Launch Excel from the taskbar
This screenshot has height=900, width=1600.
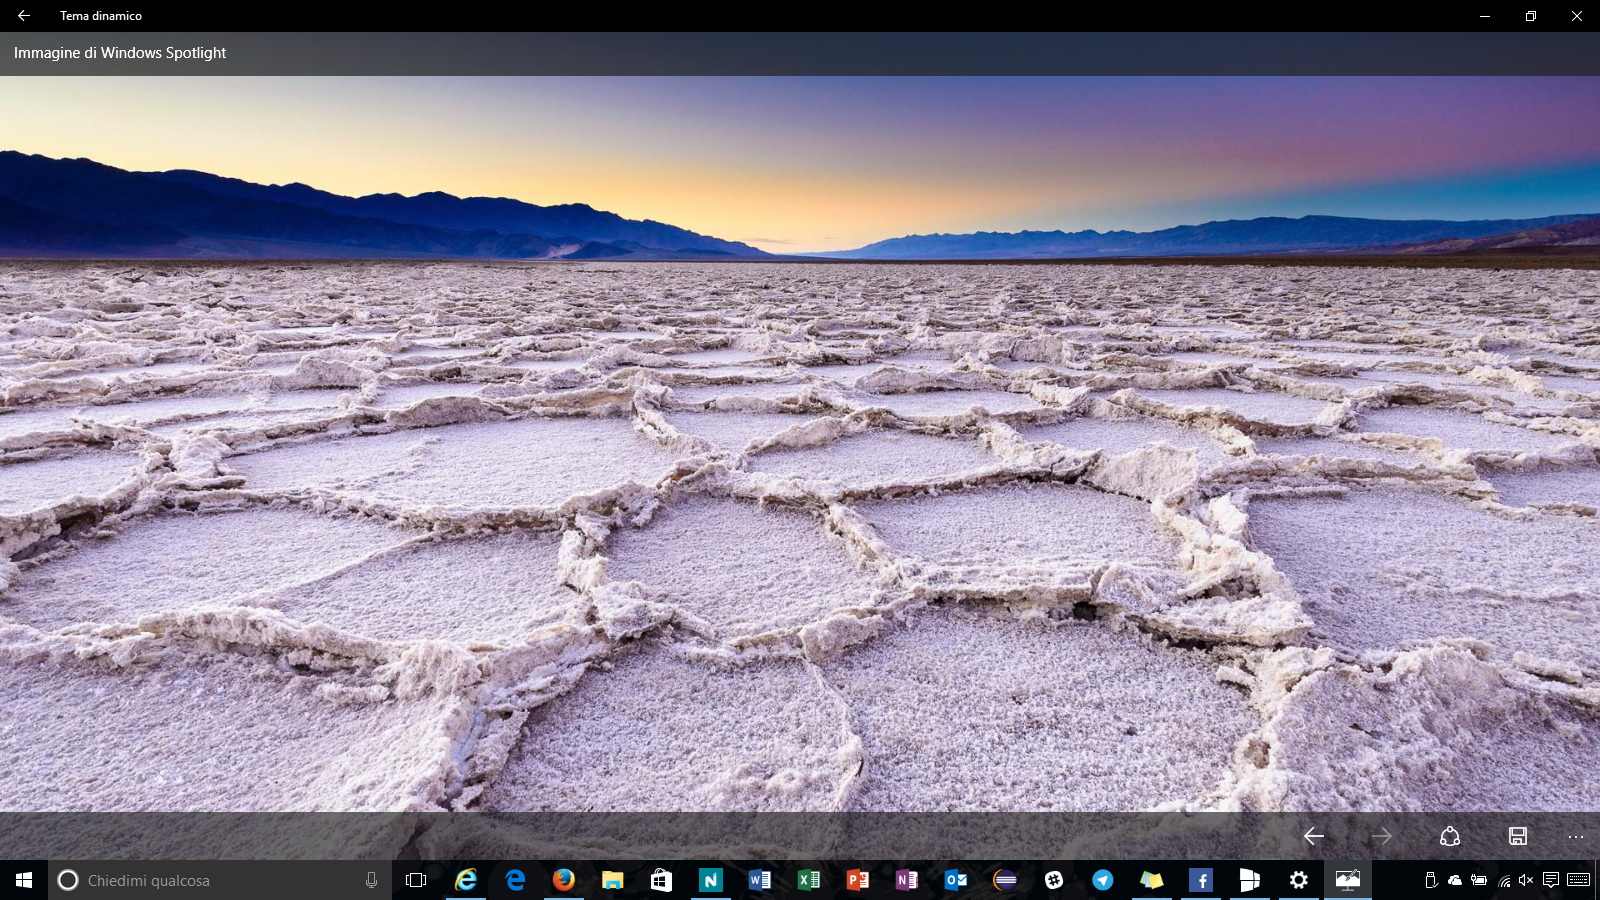point(809,880)
